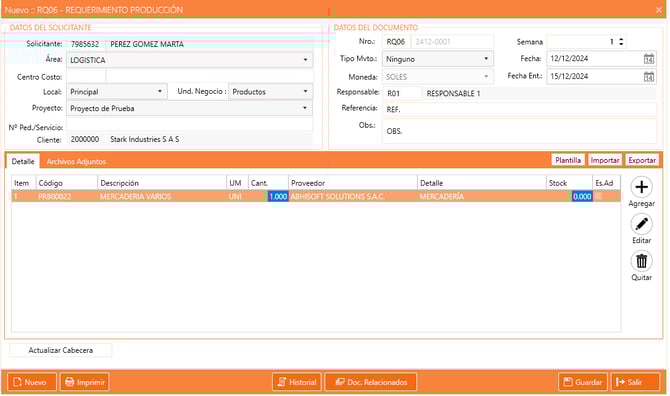Click the Cliente code field 2000000

pyautogui.click(x=86, y=139)
